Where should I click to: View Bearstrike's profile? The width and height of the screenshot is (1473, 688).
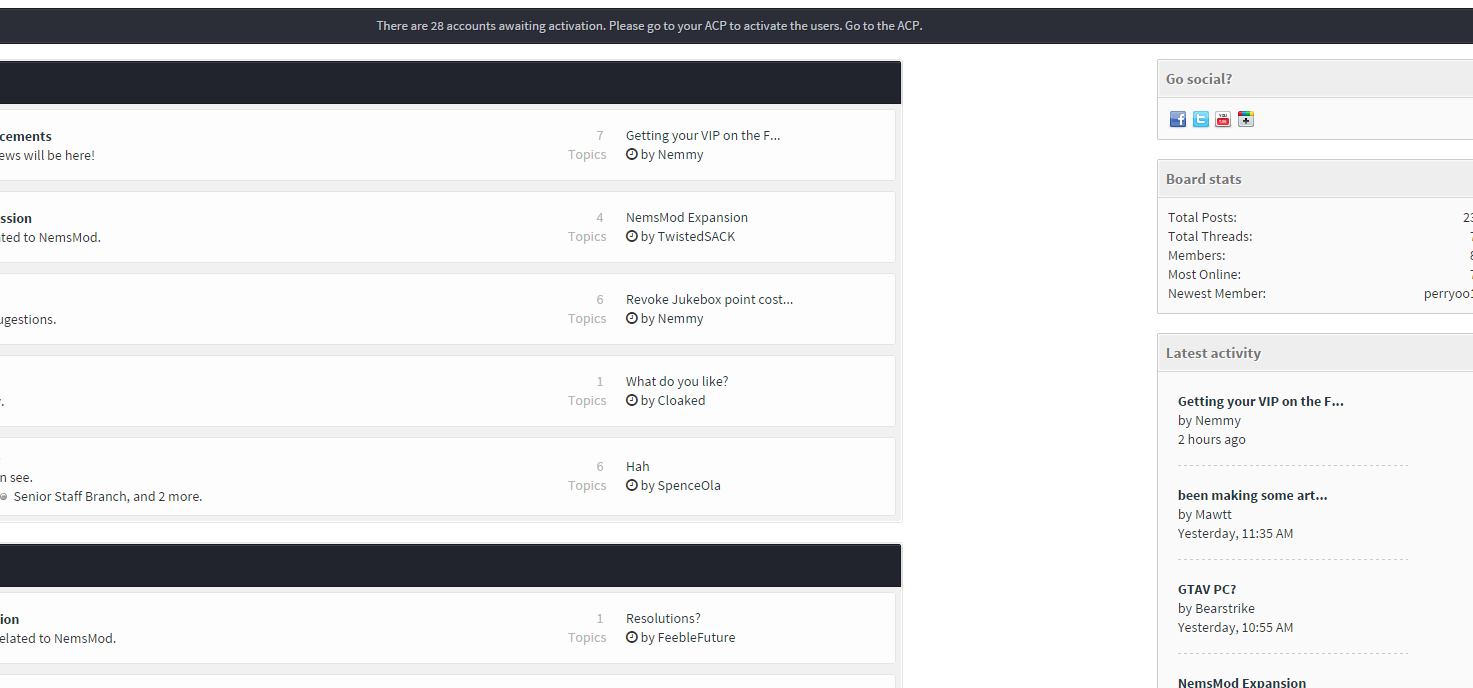point(1225,608)
